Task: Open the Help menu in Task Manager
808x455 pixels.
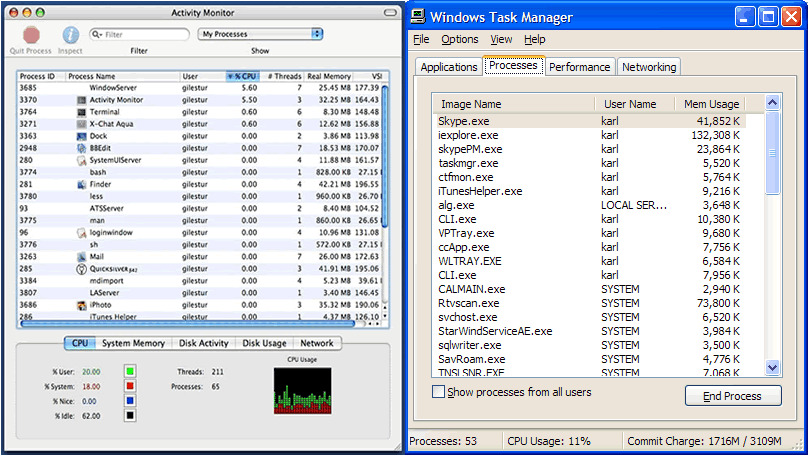Action: click(x=535, y=39)
